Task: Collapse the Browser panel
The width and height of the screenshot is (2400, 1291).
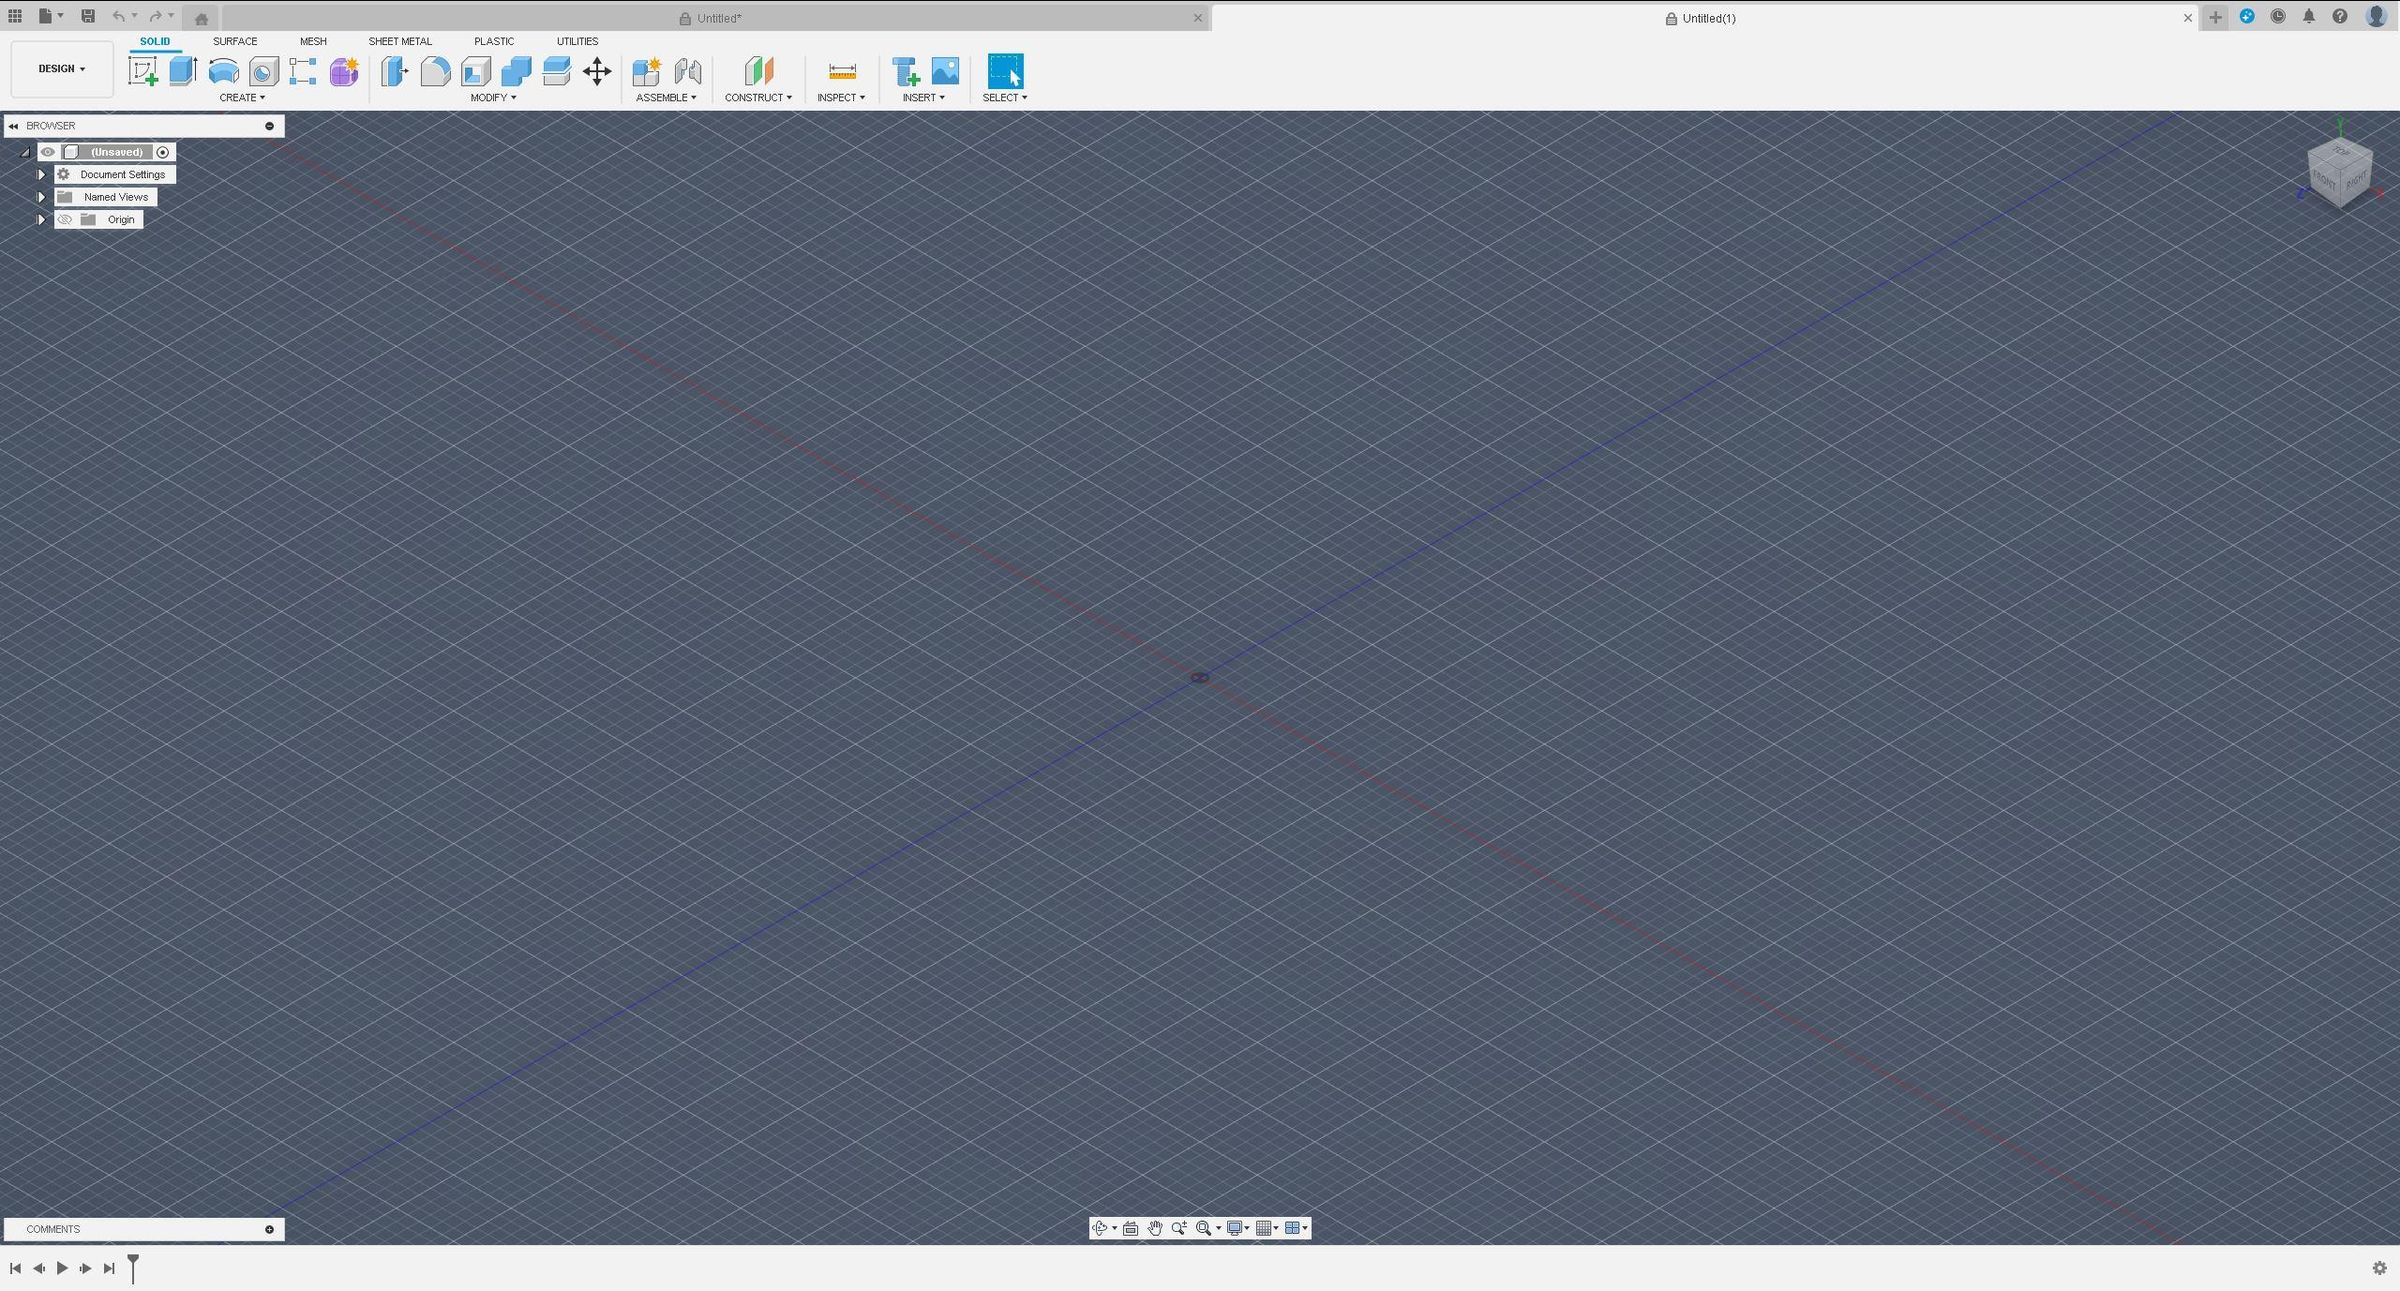Action: (x=13, y=125)
